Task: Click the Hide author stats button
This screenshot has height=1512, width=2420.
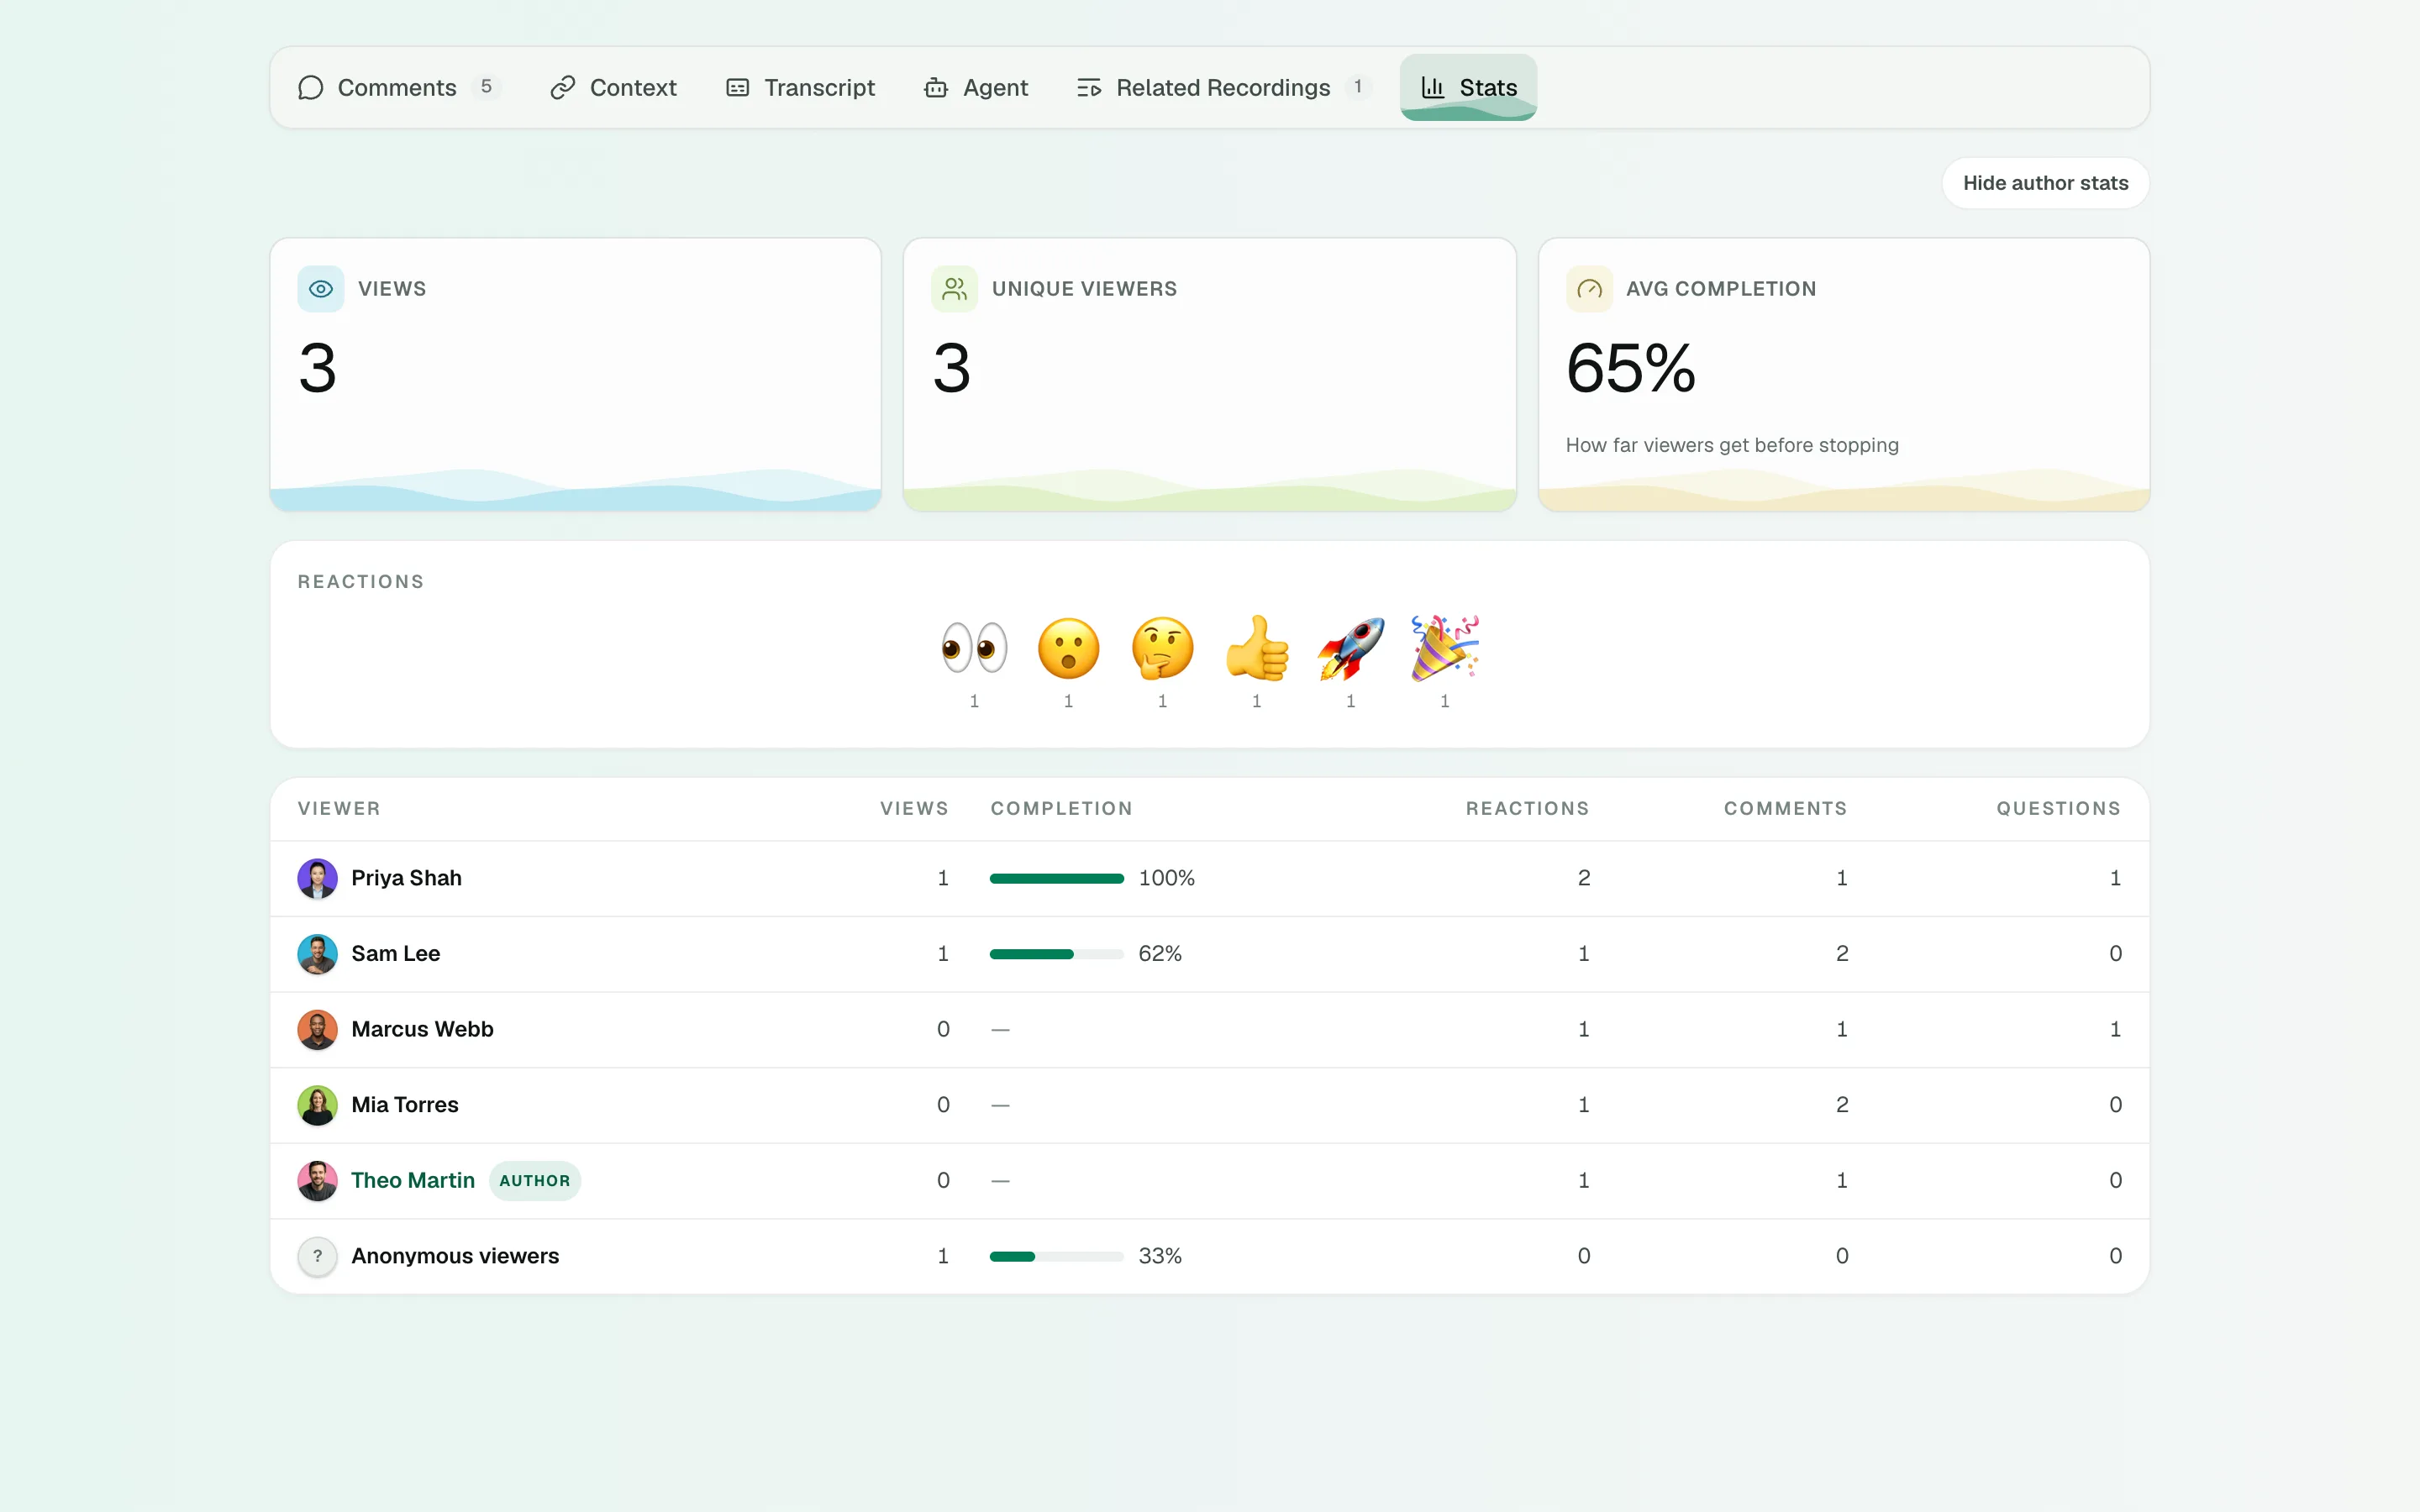Action: (x=2045, y=183)
